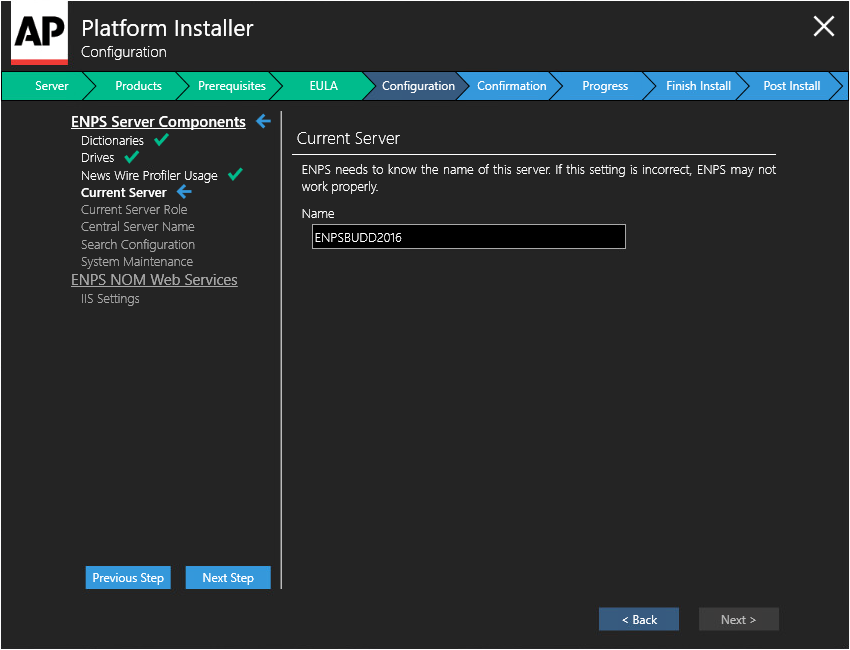
Task: Select Search Configuration item
Action: [138, 244]
